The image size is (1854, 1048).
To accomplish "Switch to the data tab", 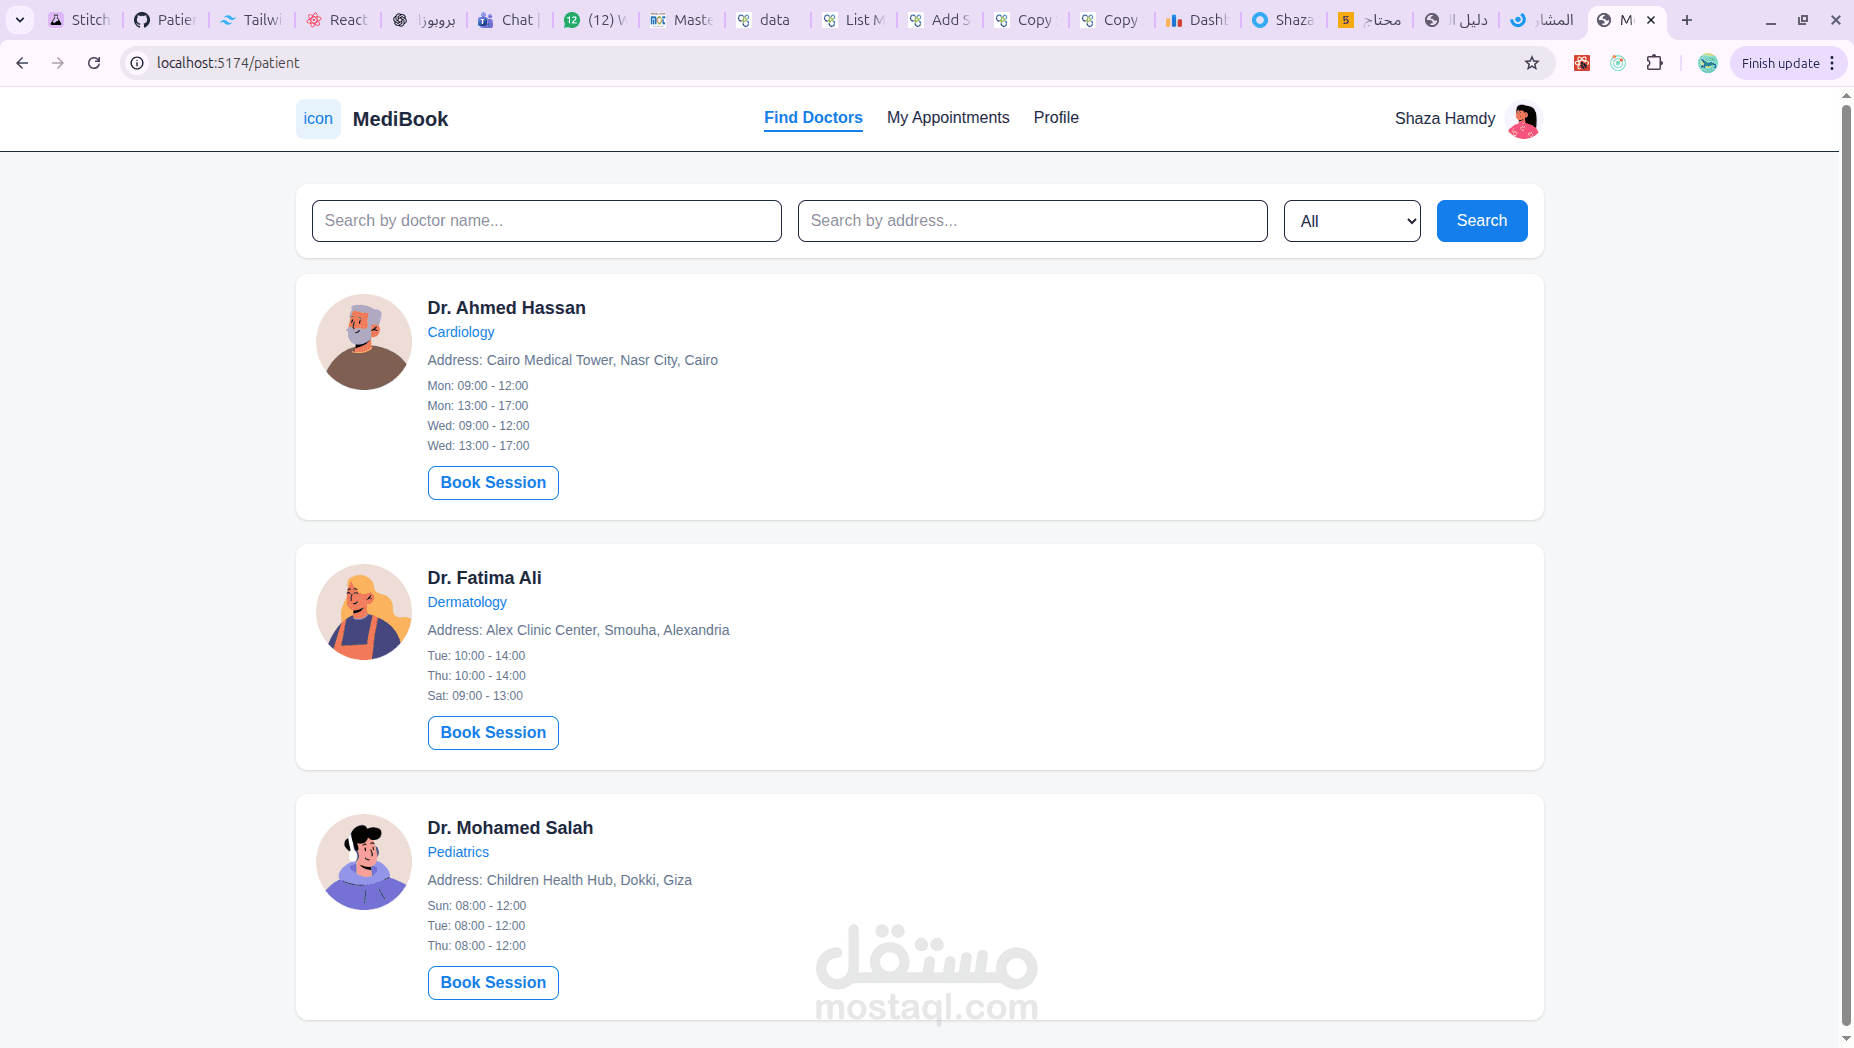I will pyautogui.click(x=768, y=20).
